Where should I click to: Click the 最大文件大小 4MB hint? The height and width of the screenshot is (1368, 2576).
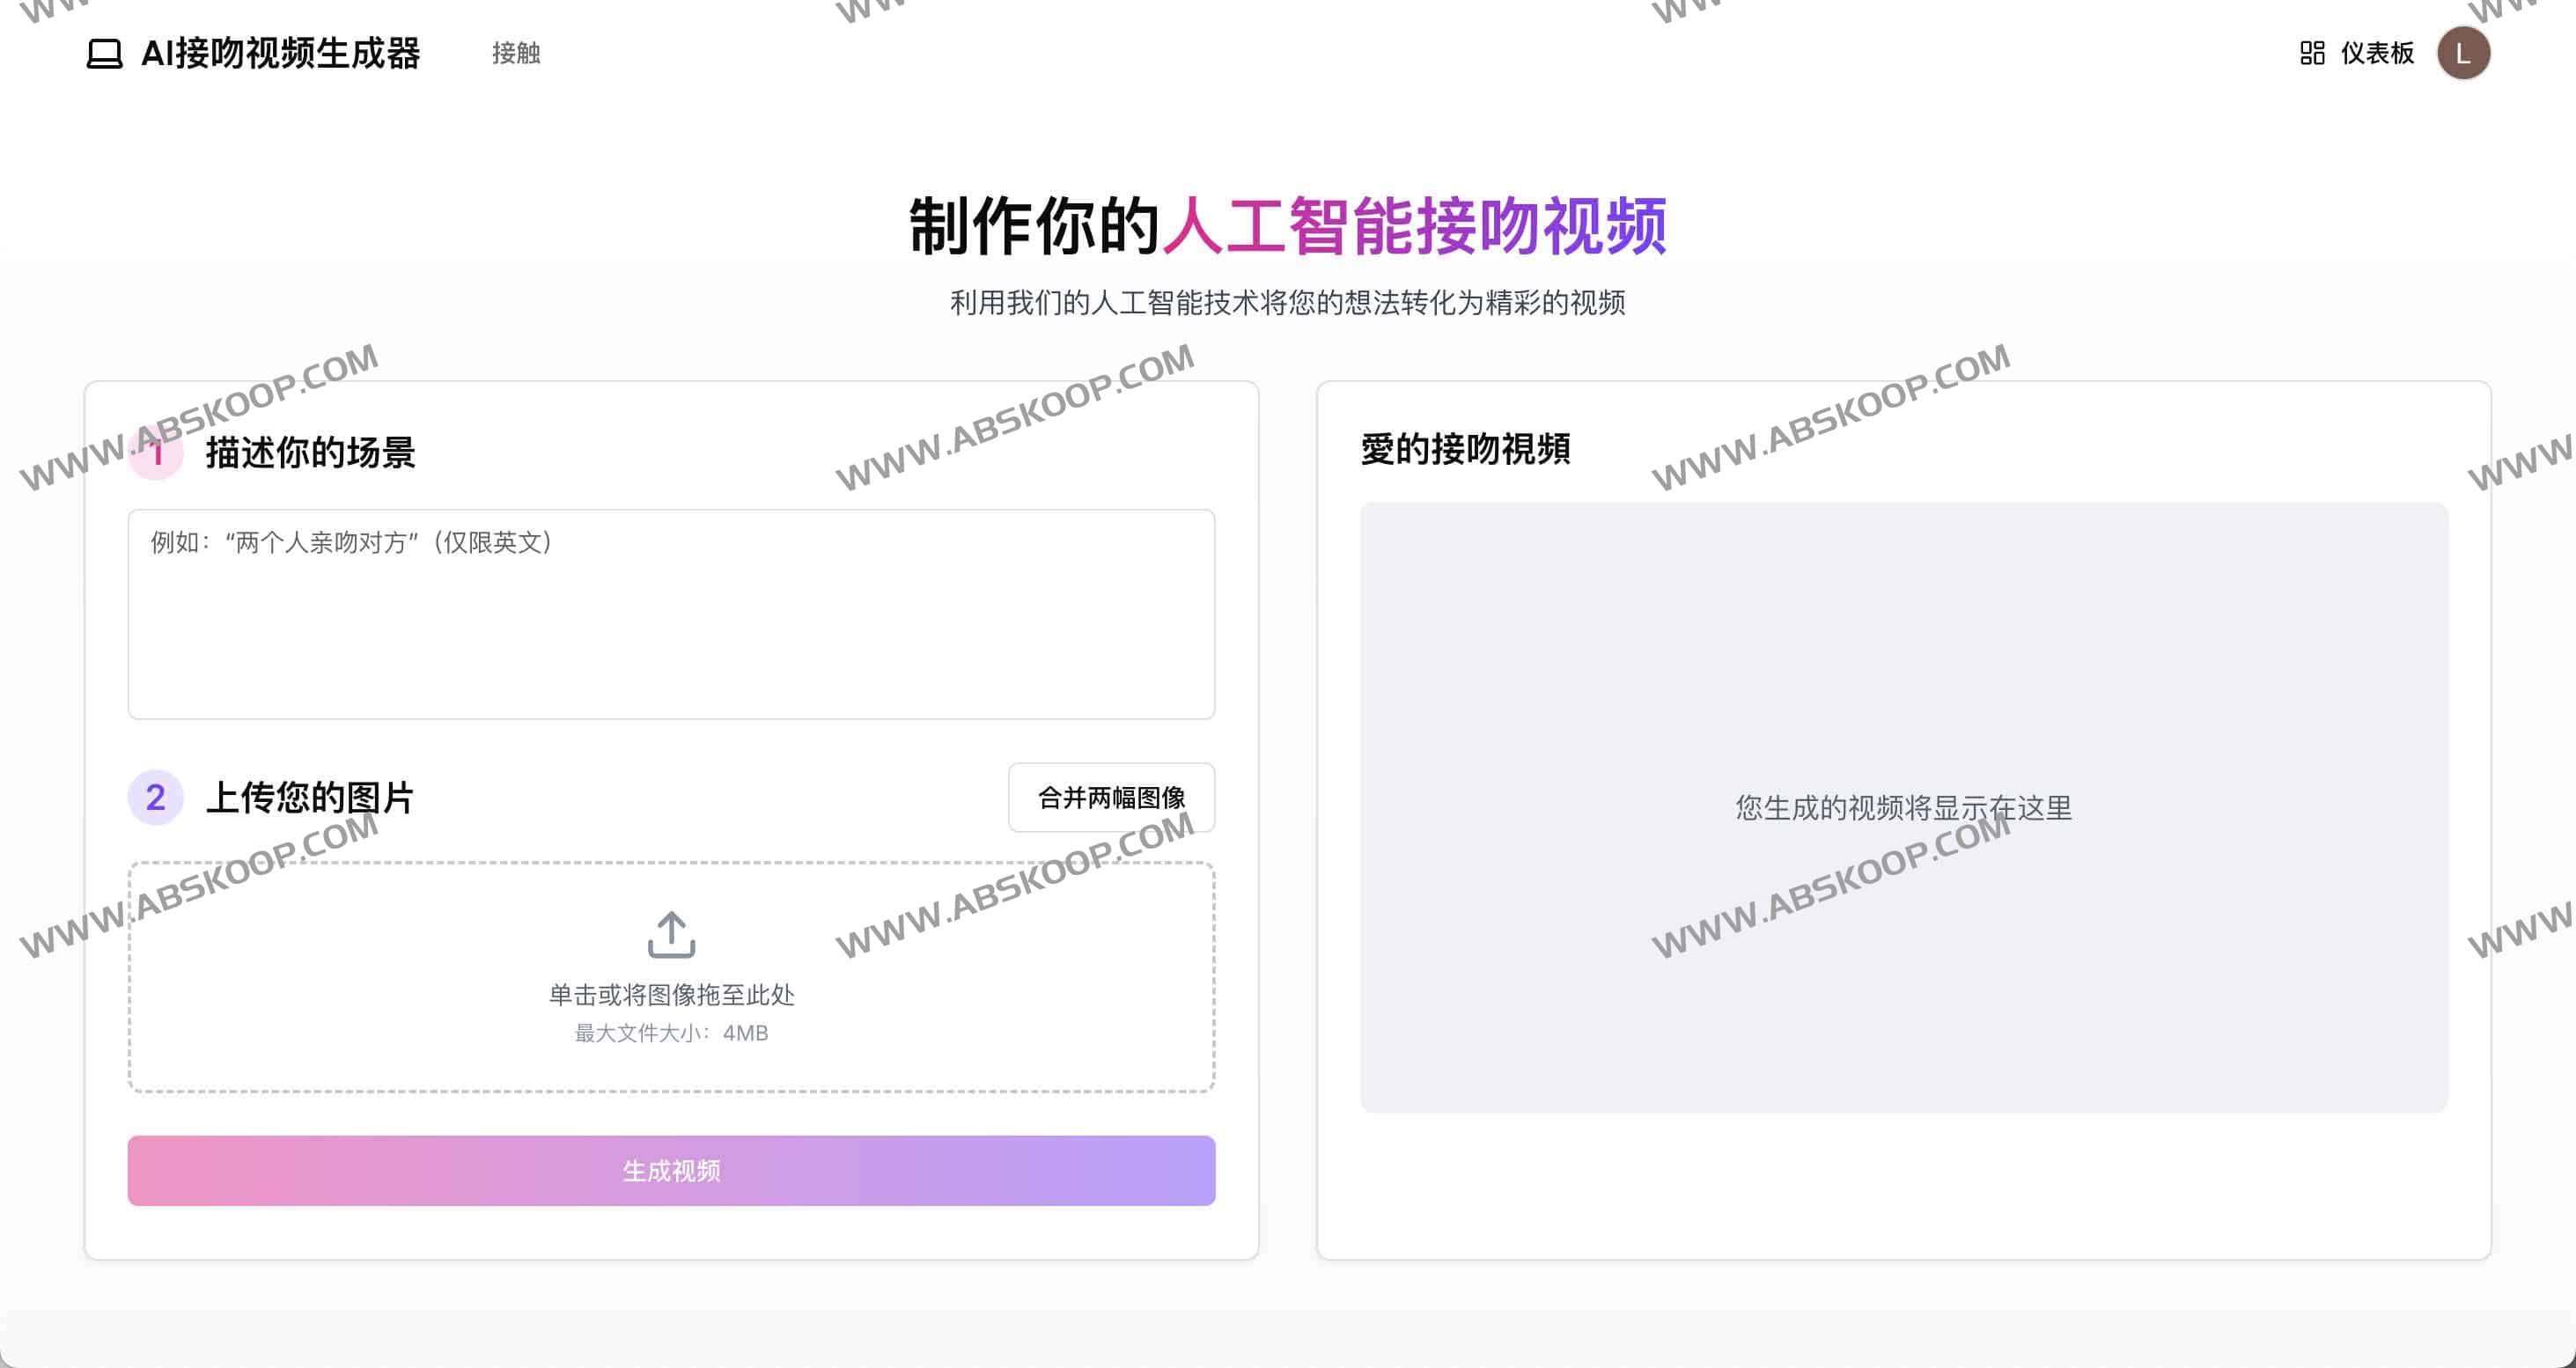671,1033
